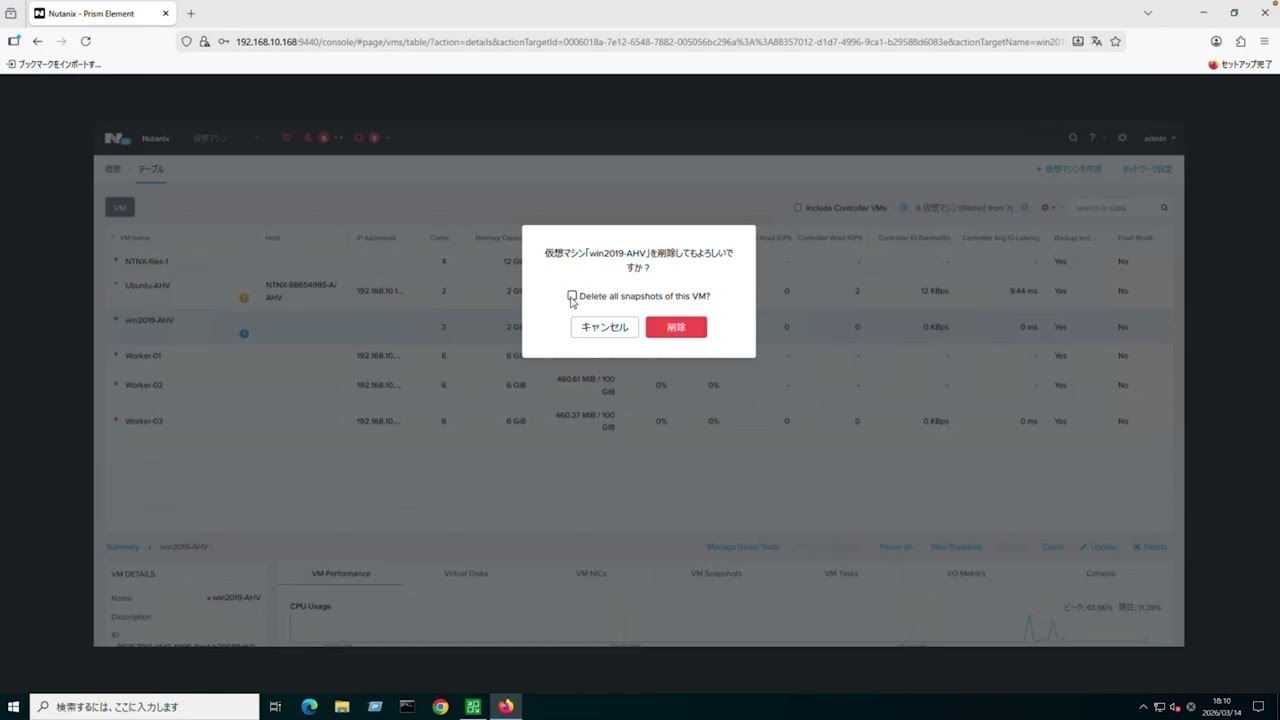1280x720 pixels.
Task: Click the Manage Guest Tools link
Action: pos(742,547)
